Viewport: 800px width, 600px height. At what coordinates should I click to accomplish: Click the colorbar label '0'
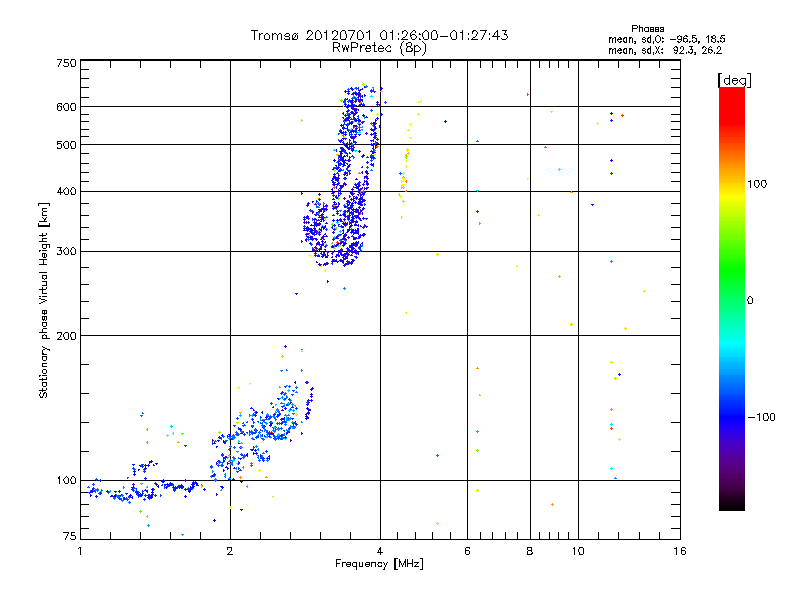tap(749, 301)
